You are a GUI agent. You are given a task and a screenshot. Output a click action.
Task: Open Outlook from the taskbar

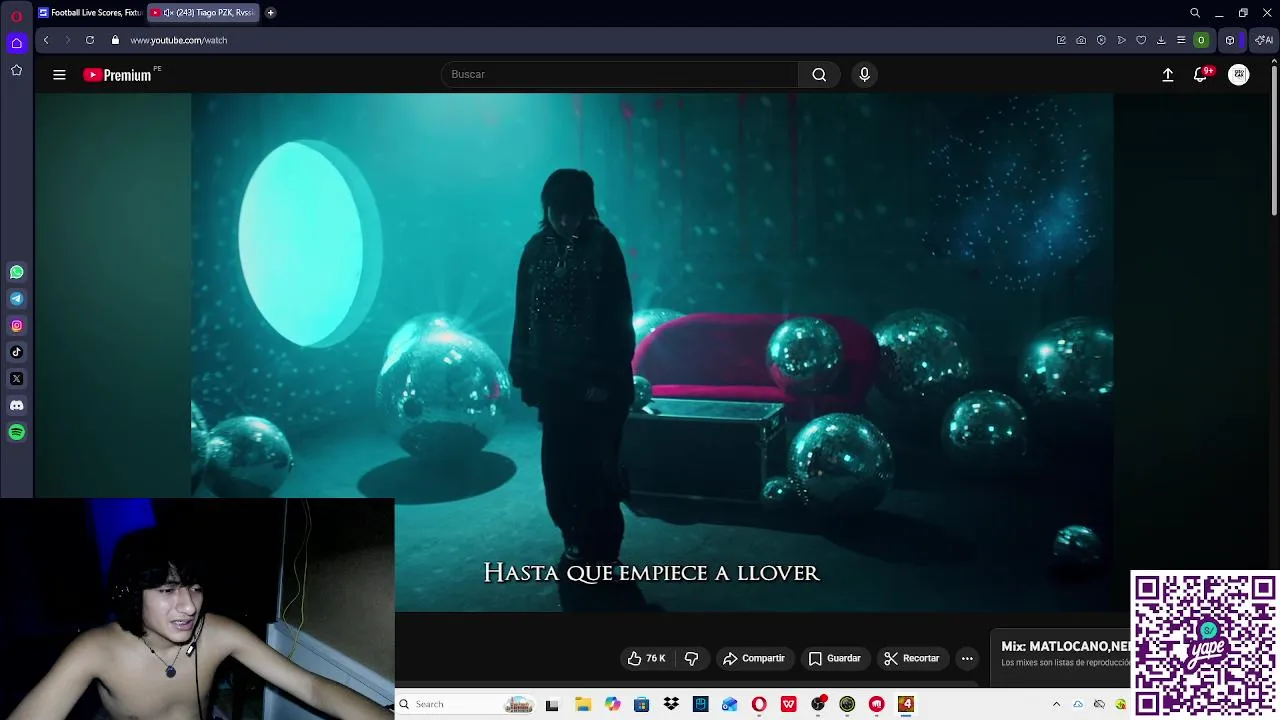click(730, 704)
